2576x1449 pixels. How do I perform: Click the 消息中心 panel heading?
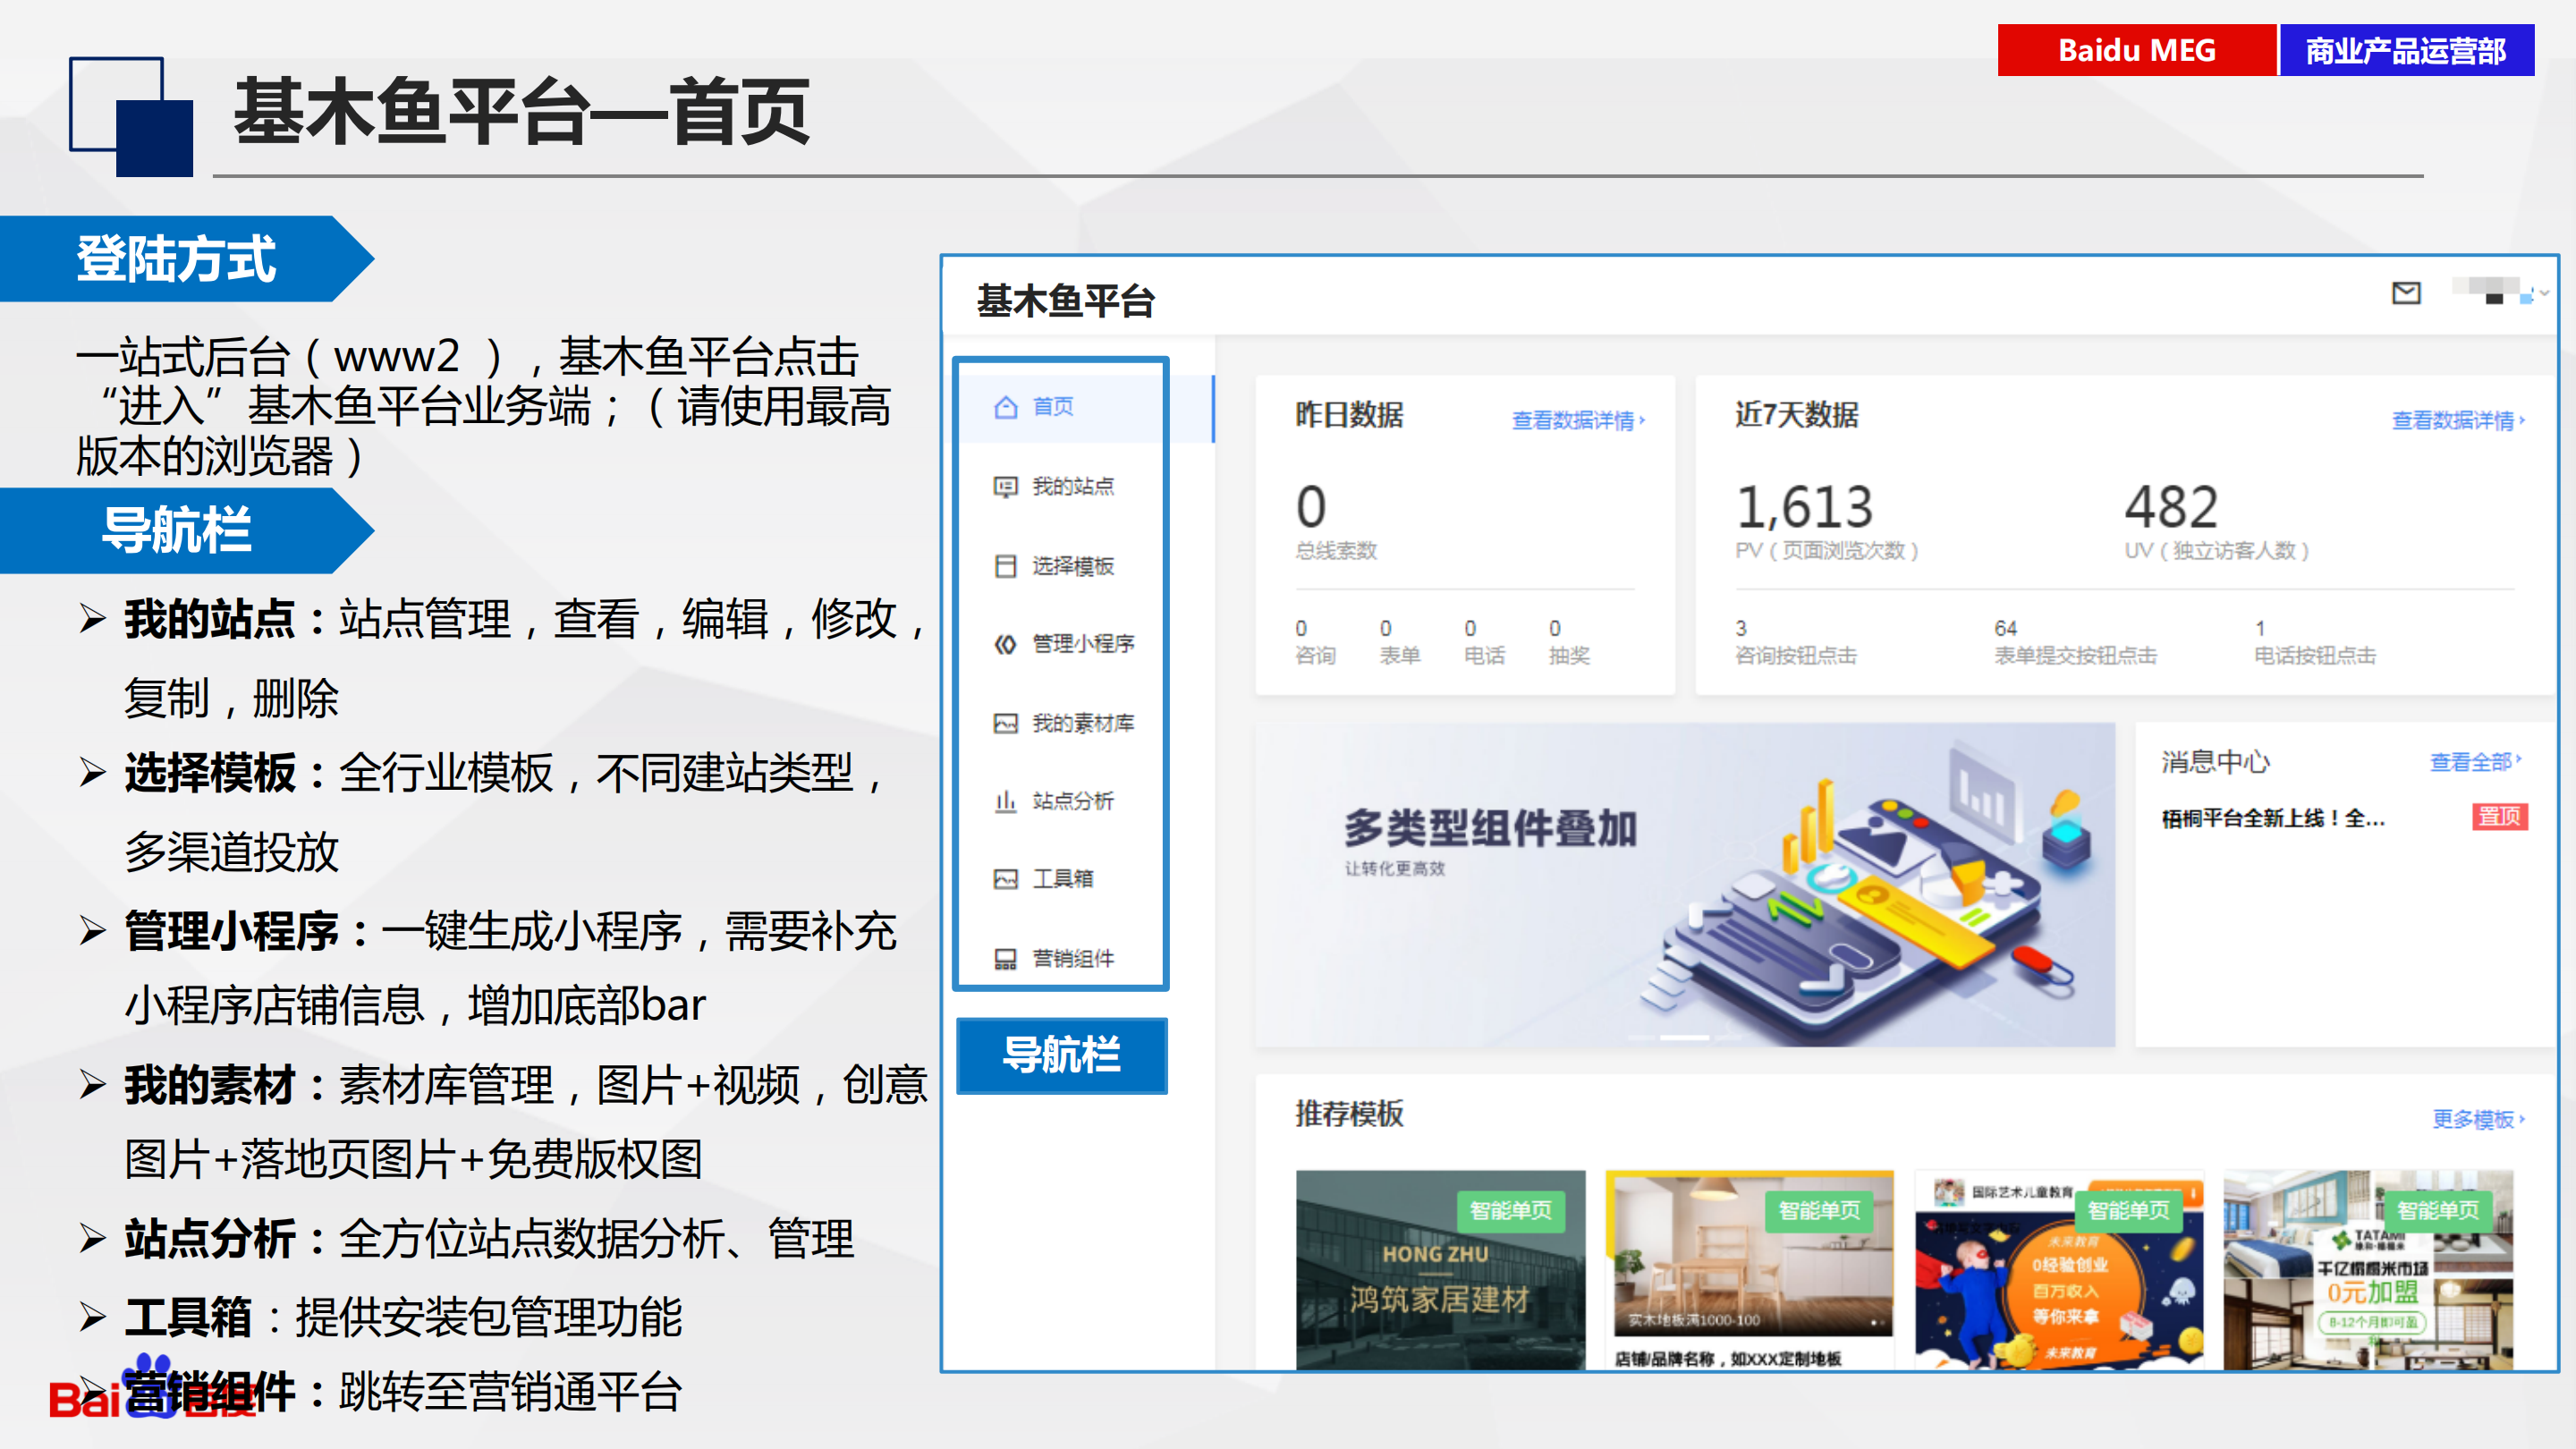click(2215, 763)
